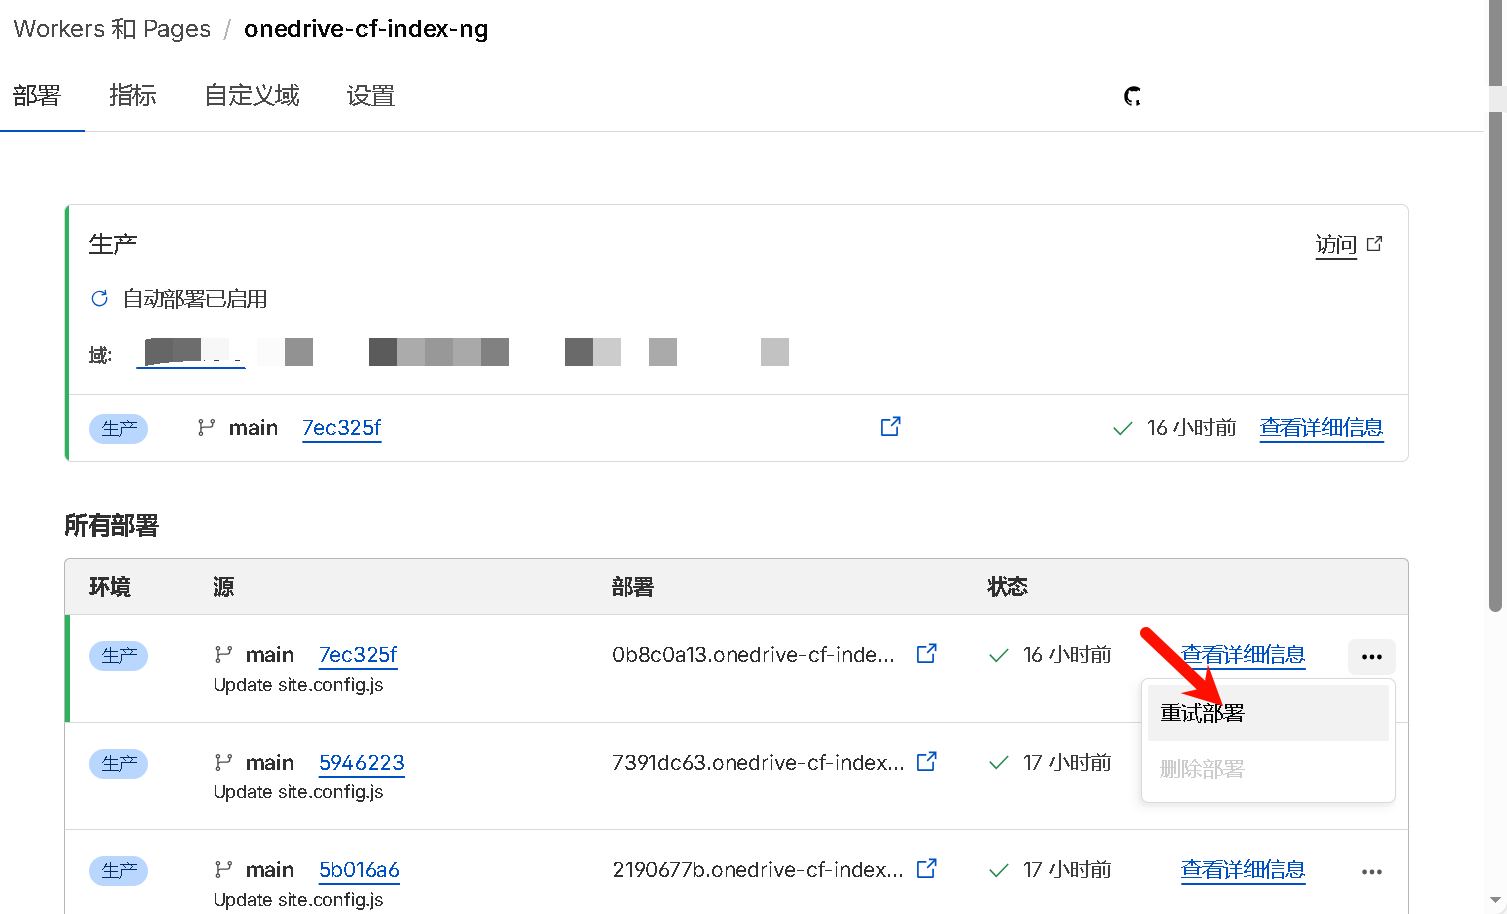
Task: Switch to the 指标 tab
Action: coord(132,96)
